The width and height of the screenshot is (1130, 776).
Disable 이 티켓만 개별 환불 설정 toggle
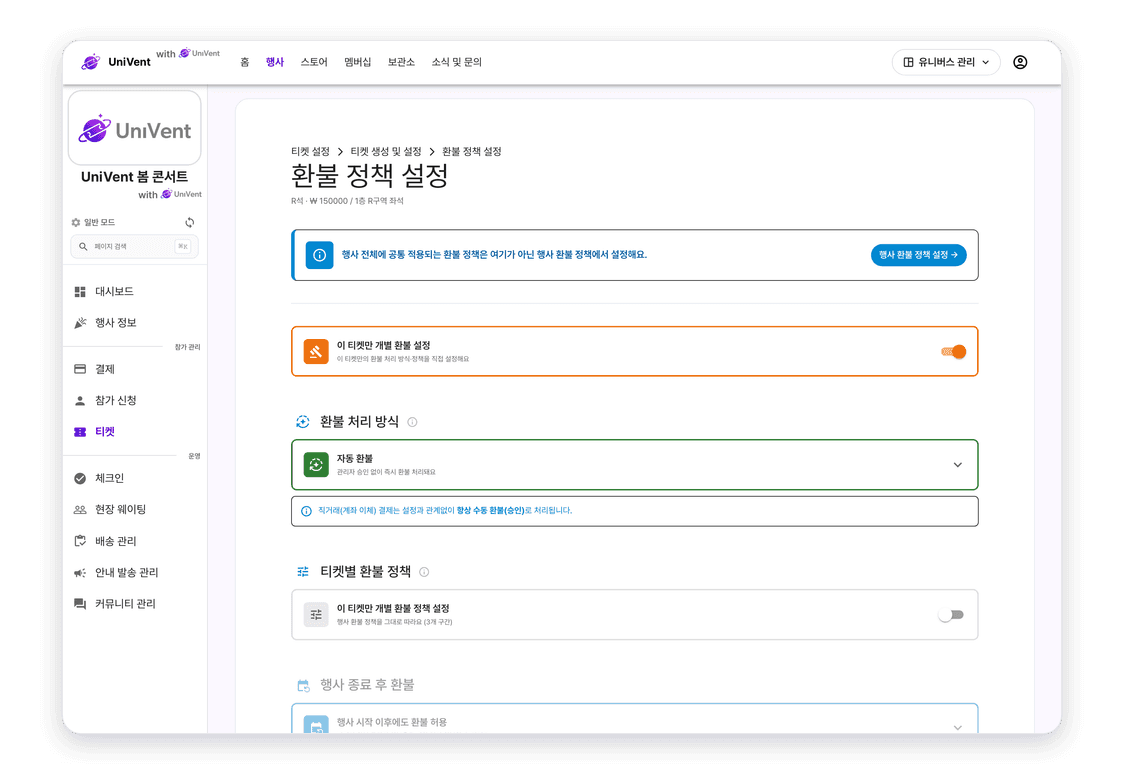(x=953, y=352)
